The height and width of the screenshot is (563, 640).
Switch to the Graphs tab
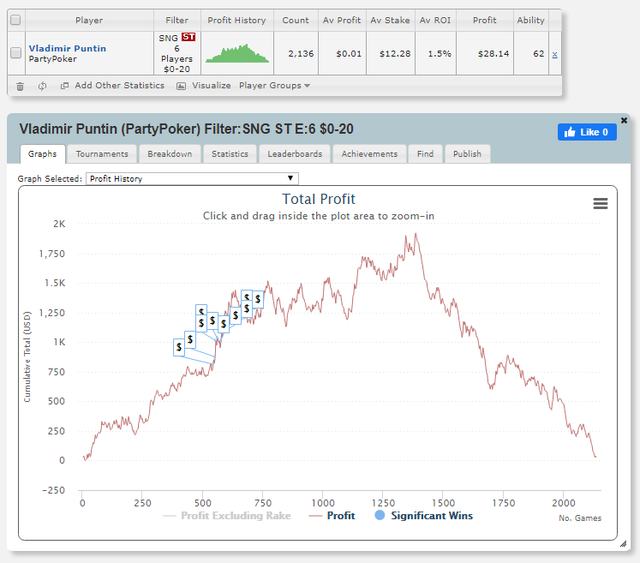coord(42,154)
